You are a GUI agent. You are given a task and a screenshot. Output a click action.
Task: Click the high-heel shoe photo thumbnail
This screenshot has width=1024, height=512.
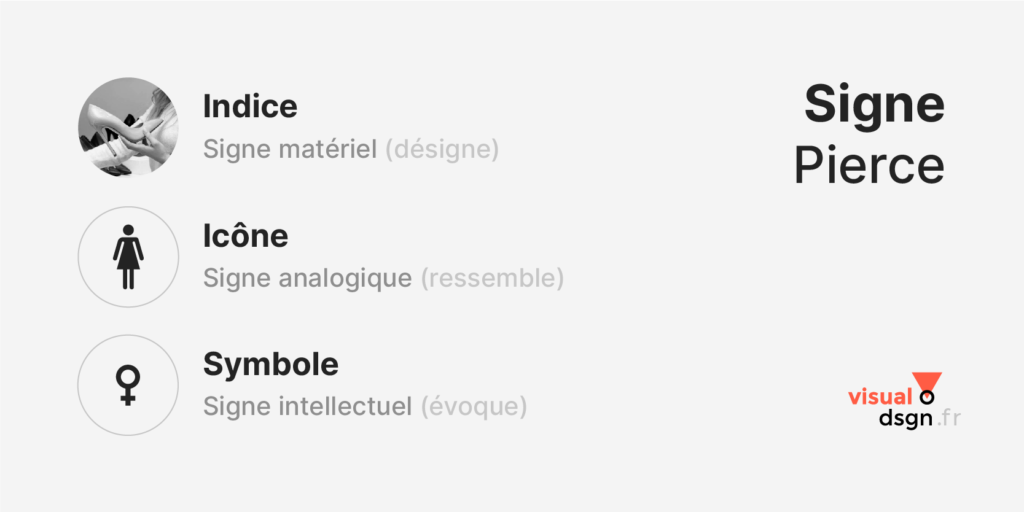pos(128,127)
